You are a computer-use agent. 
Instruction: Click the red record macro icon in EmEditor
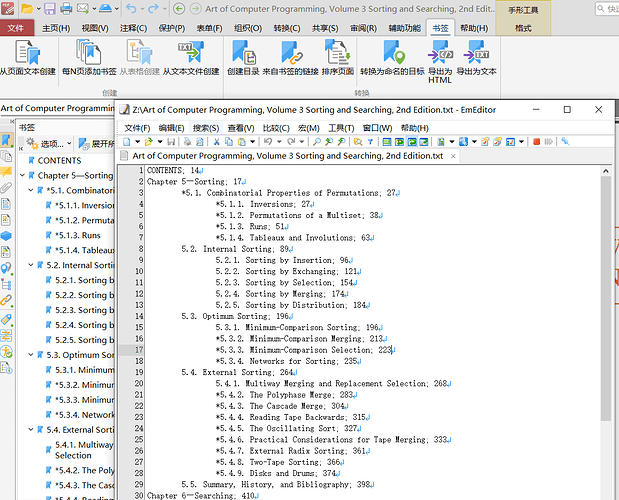click(x=536, y=142)
